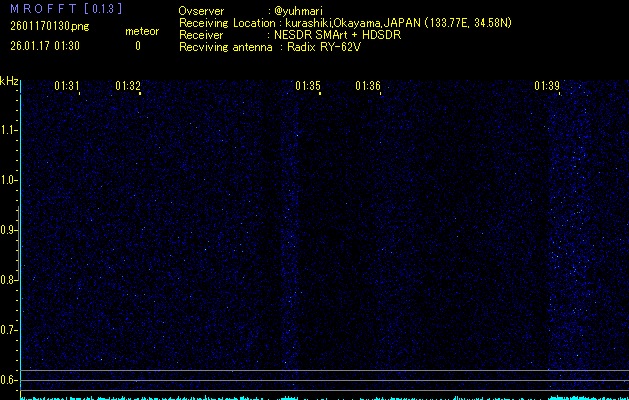
Task: Click the date stamp 26.01.17 01:30
Action: 45,46
